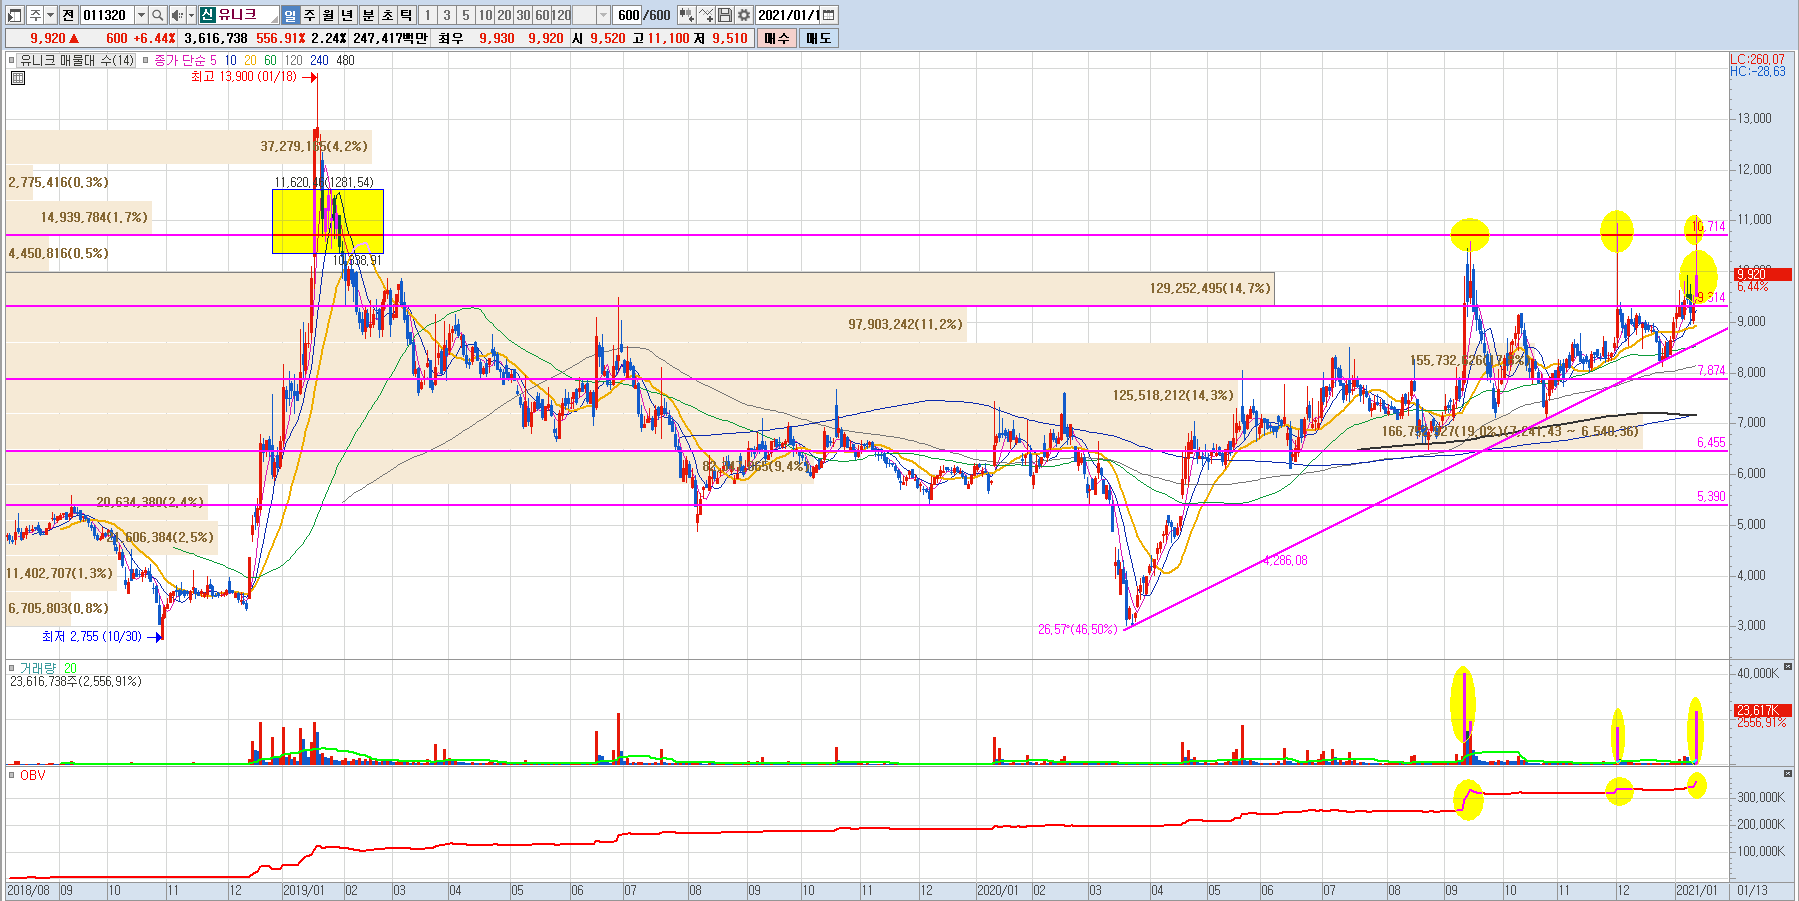Image resolution: width=1799 pixels, height=901 pixels.
Task: Select the 일 daily period tab
Action: coord(290,15)
